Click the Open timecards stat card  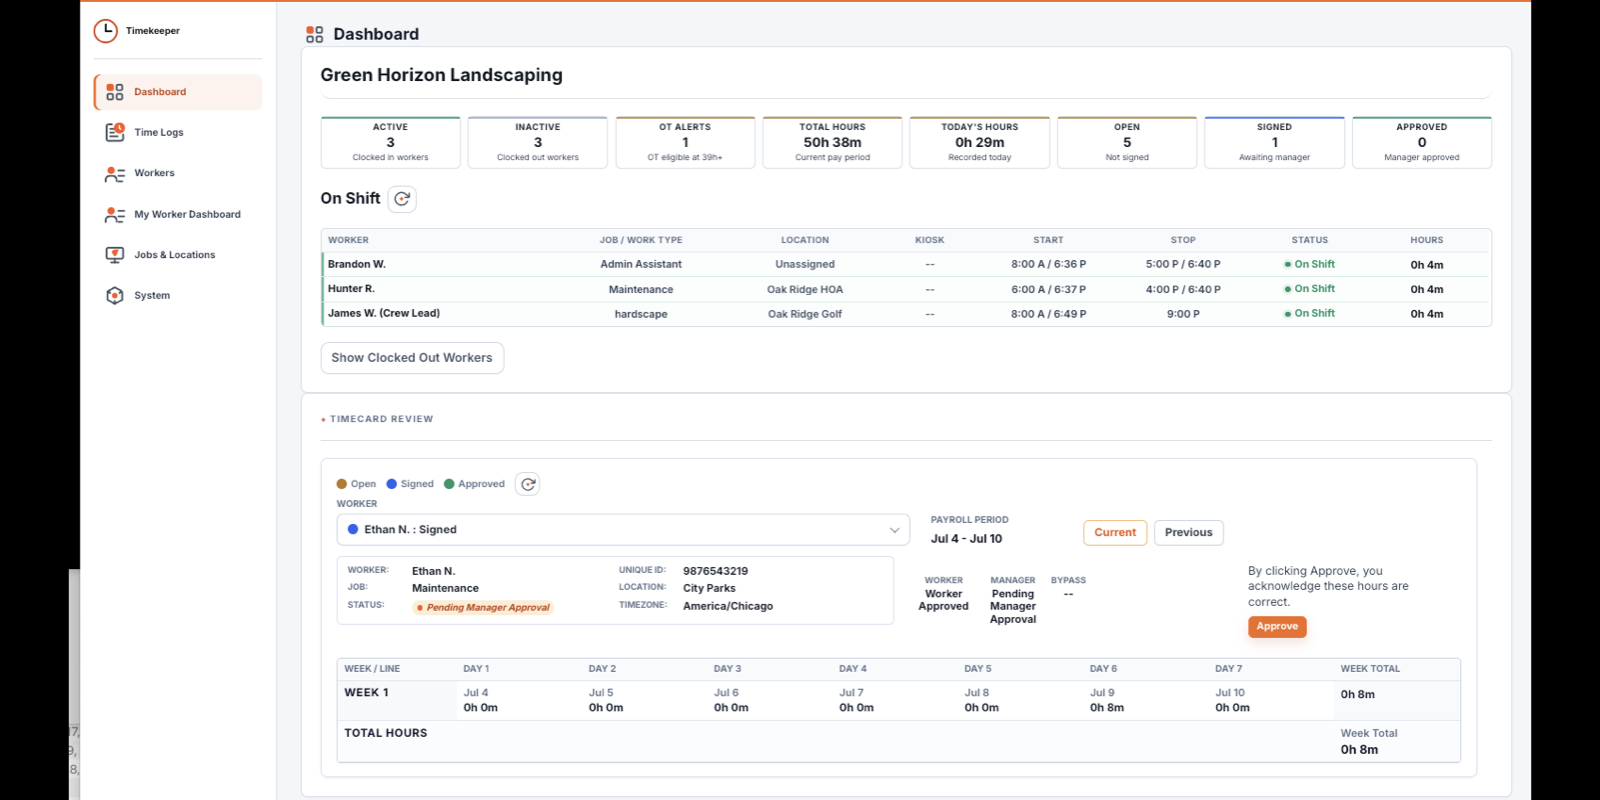[x=1127, y=143]
